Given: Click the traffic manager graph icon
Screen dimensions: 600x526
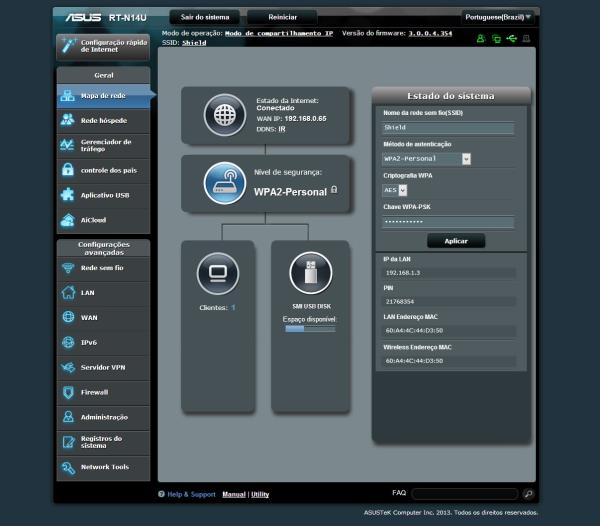Looking at the screenshot, I should tap(68, 145).
